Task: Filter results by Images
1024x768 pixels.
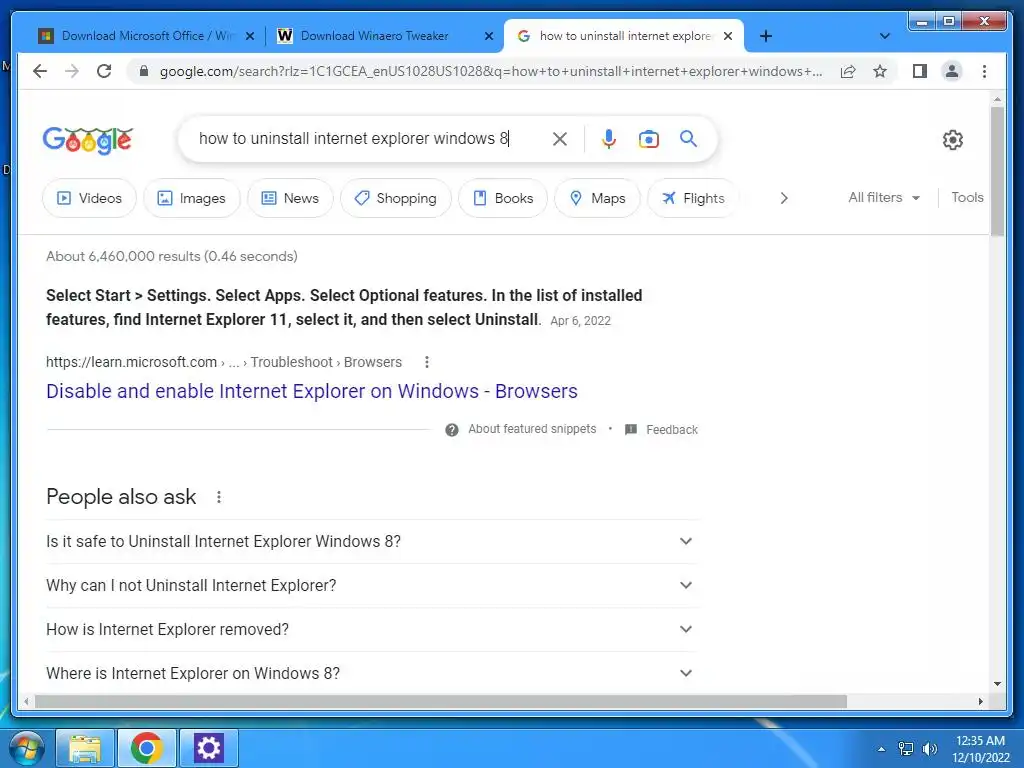Action: pyautogui.click(x=192, y=198)
